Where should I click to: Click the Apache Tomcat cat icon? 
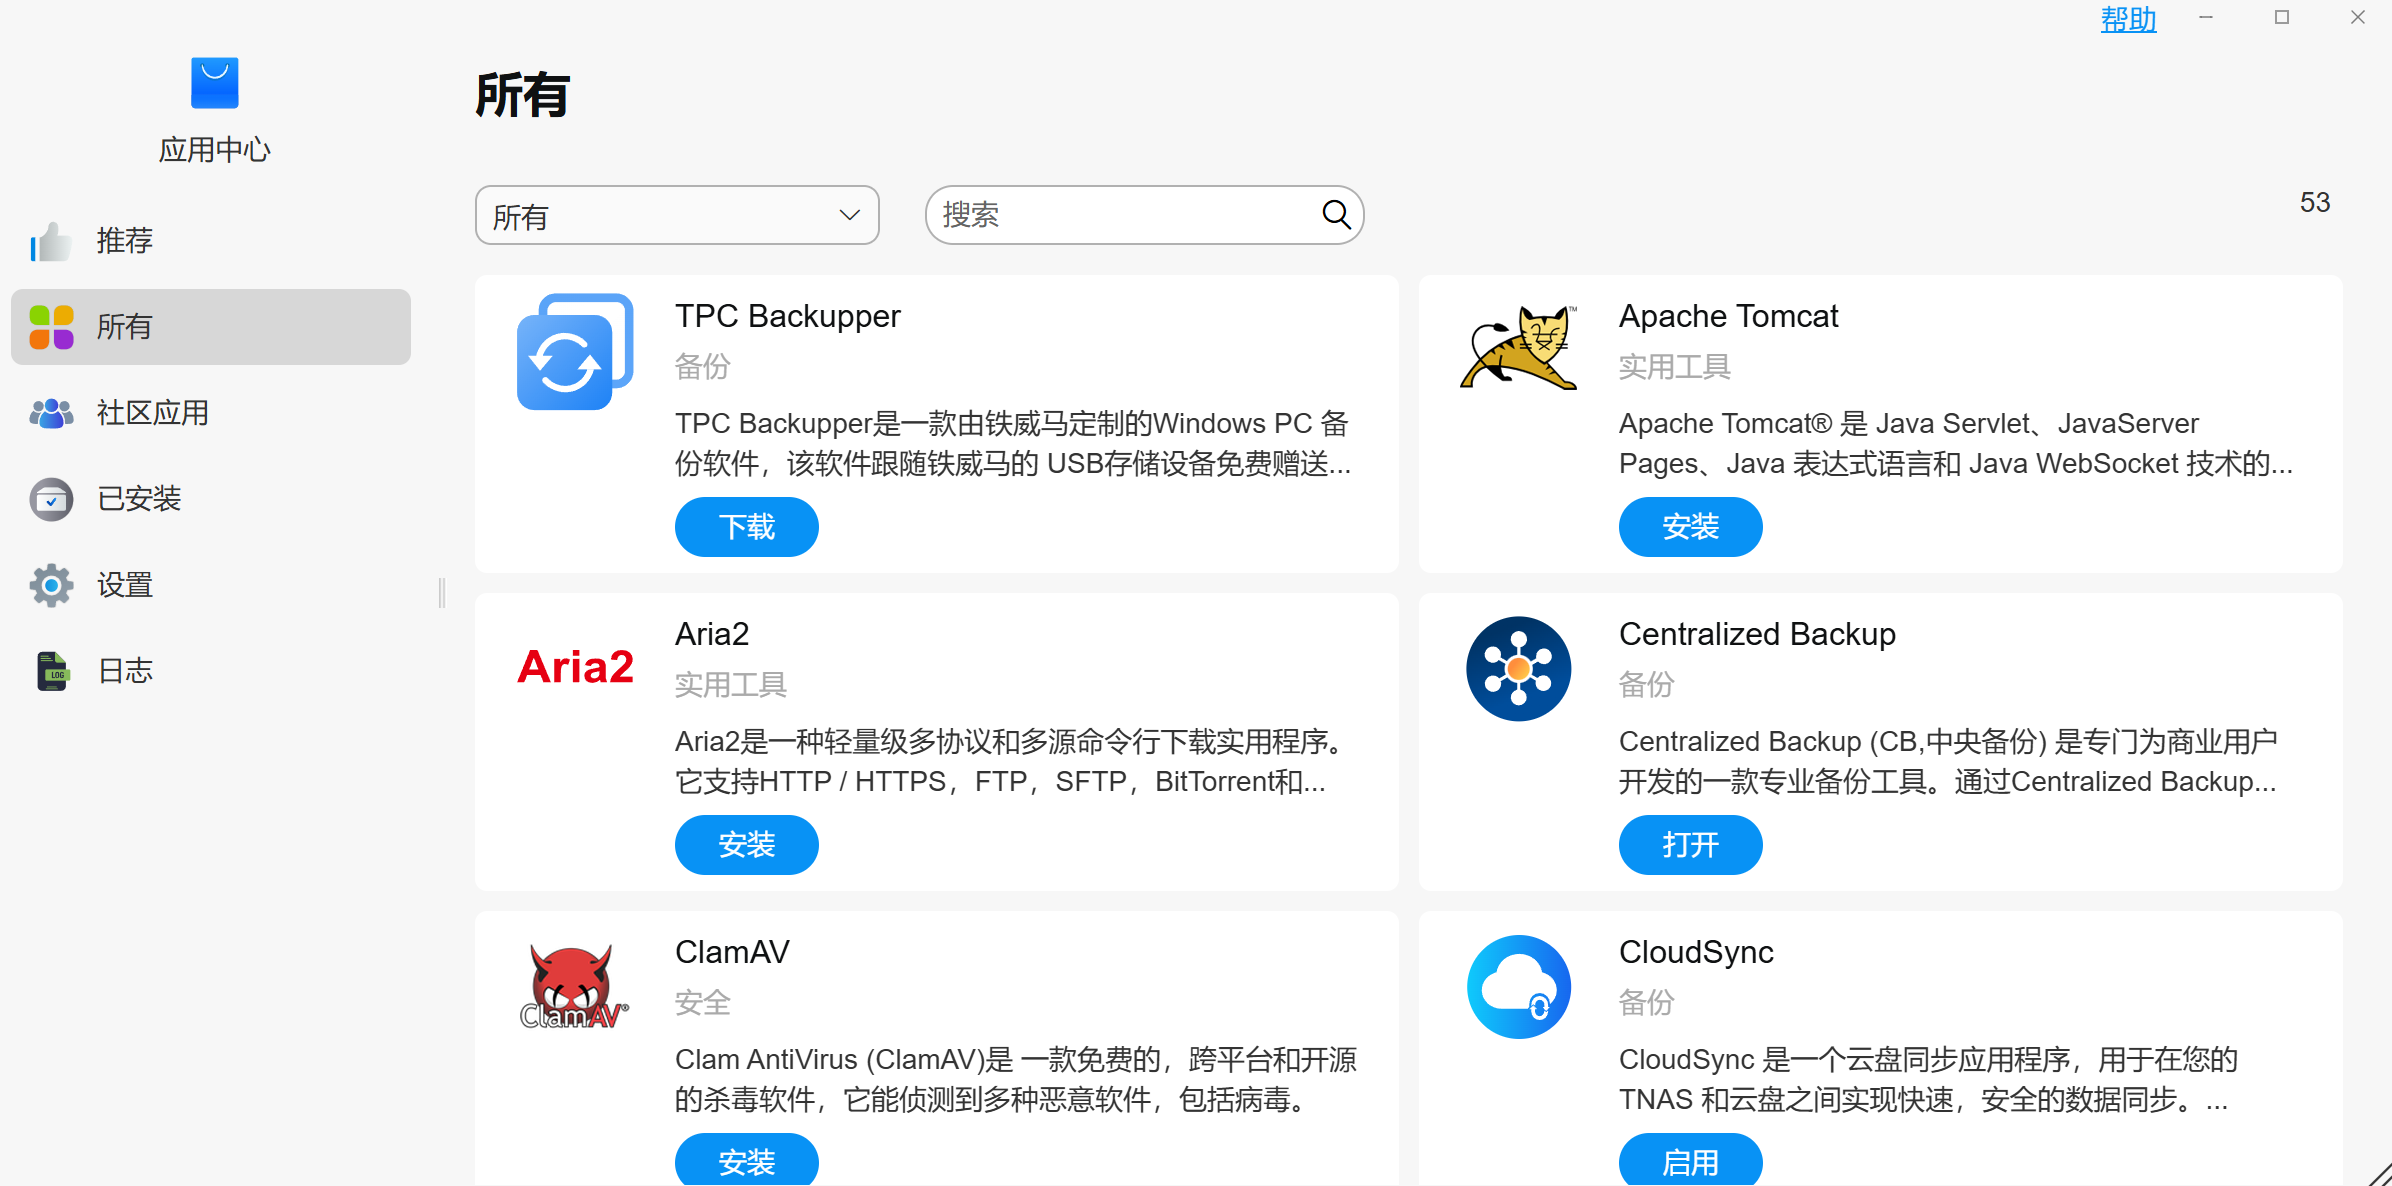tap(1518, 347)
